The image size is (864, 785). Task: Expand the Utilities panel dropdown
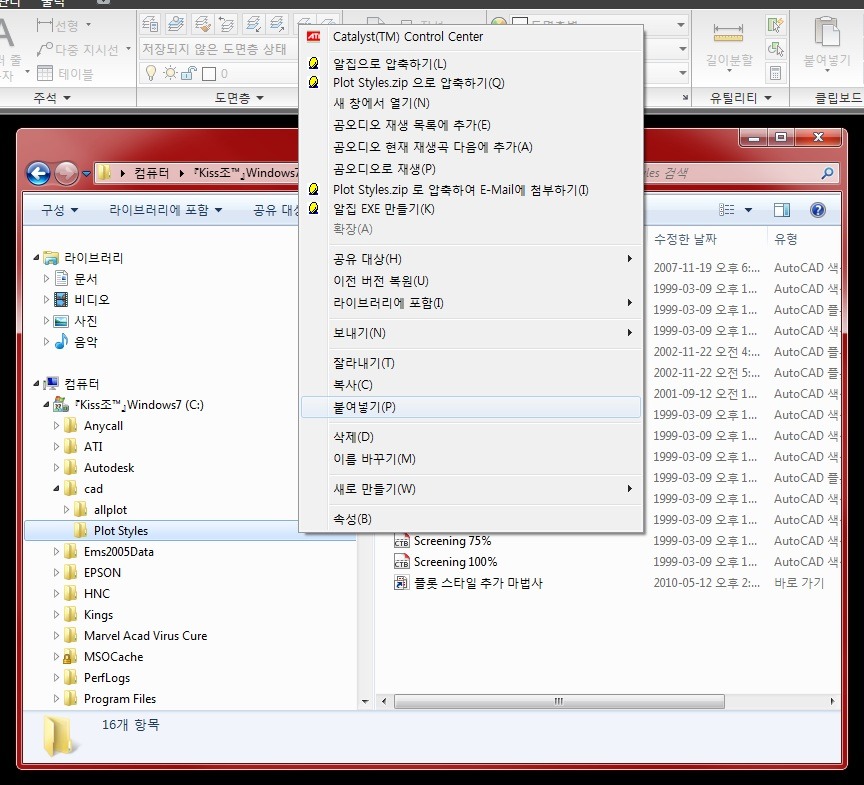point(741,98)
